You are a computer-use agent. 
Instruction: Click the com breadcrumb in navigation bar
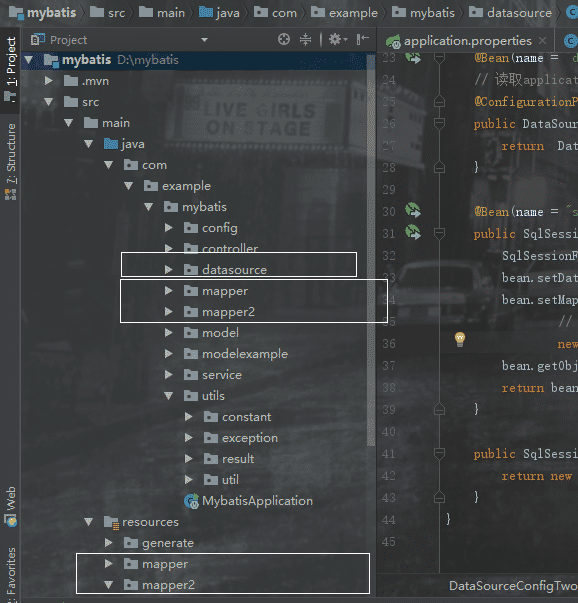tap(275, 13)
